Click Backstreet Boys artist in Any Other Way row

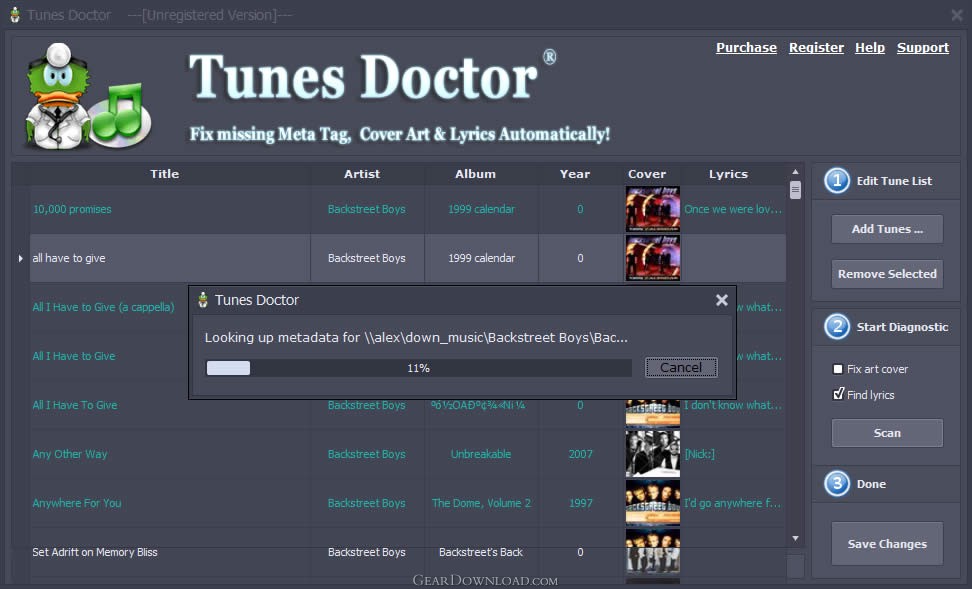366,454
